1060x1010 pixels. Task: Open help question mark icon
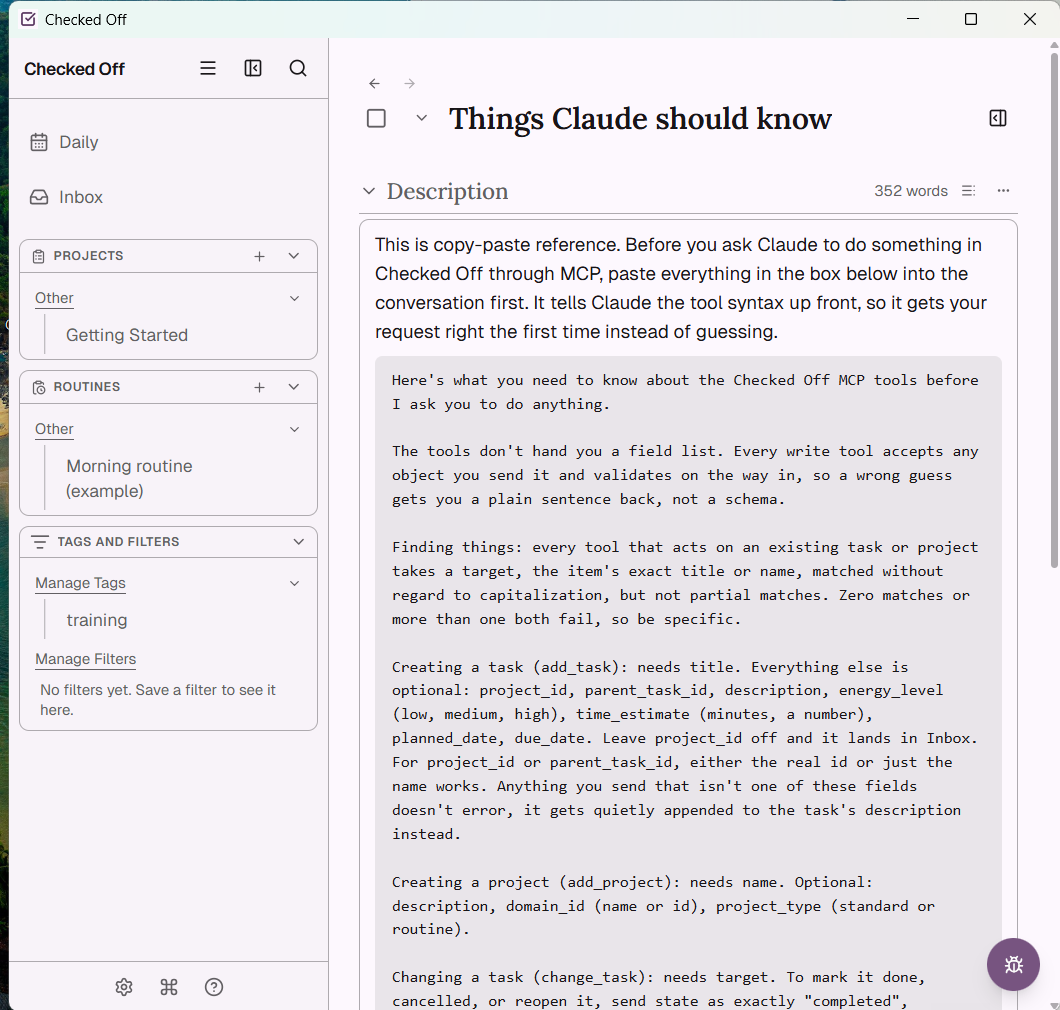pyautogui.click(x=214, y=987)
